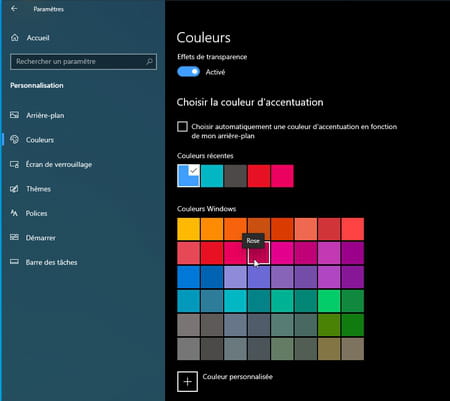Click the search magnifier icon
The image size is (450, 401).
tap(149, 61)
